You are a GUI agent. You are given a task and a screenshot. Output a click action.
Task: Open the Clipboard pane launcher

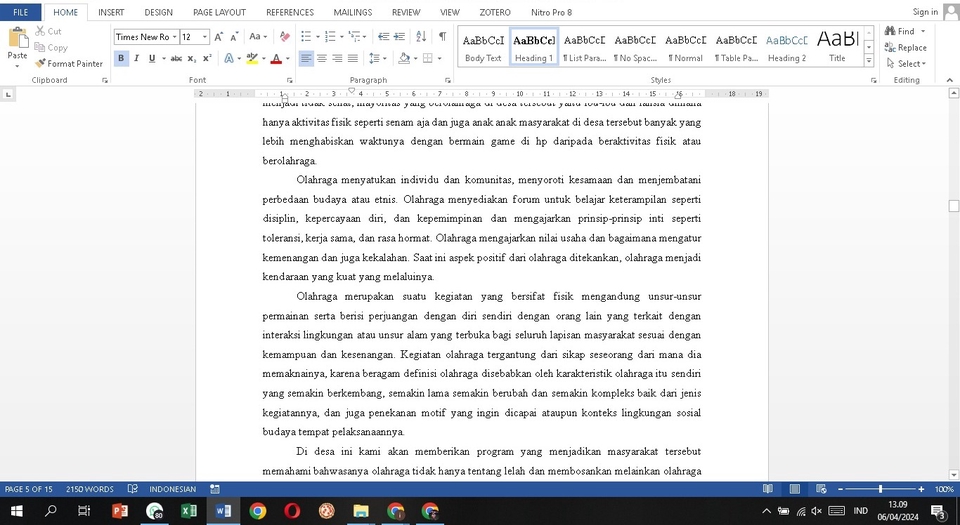click(105, 80)
